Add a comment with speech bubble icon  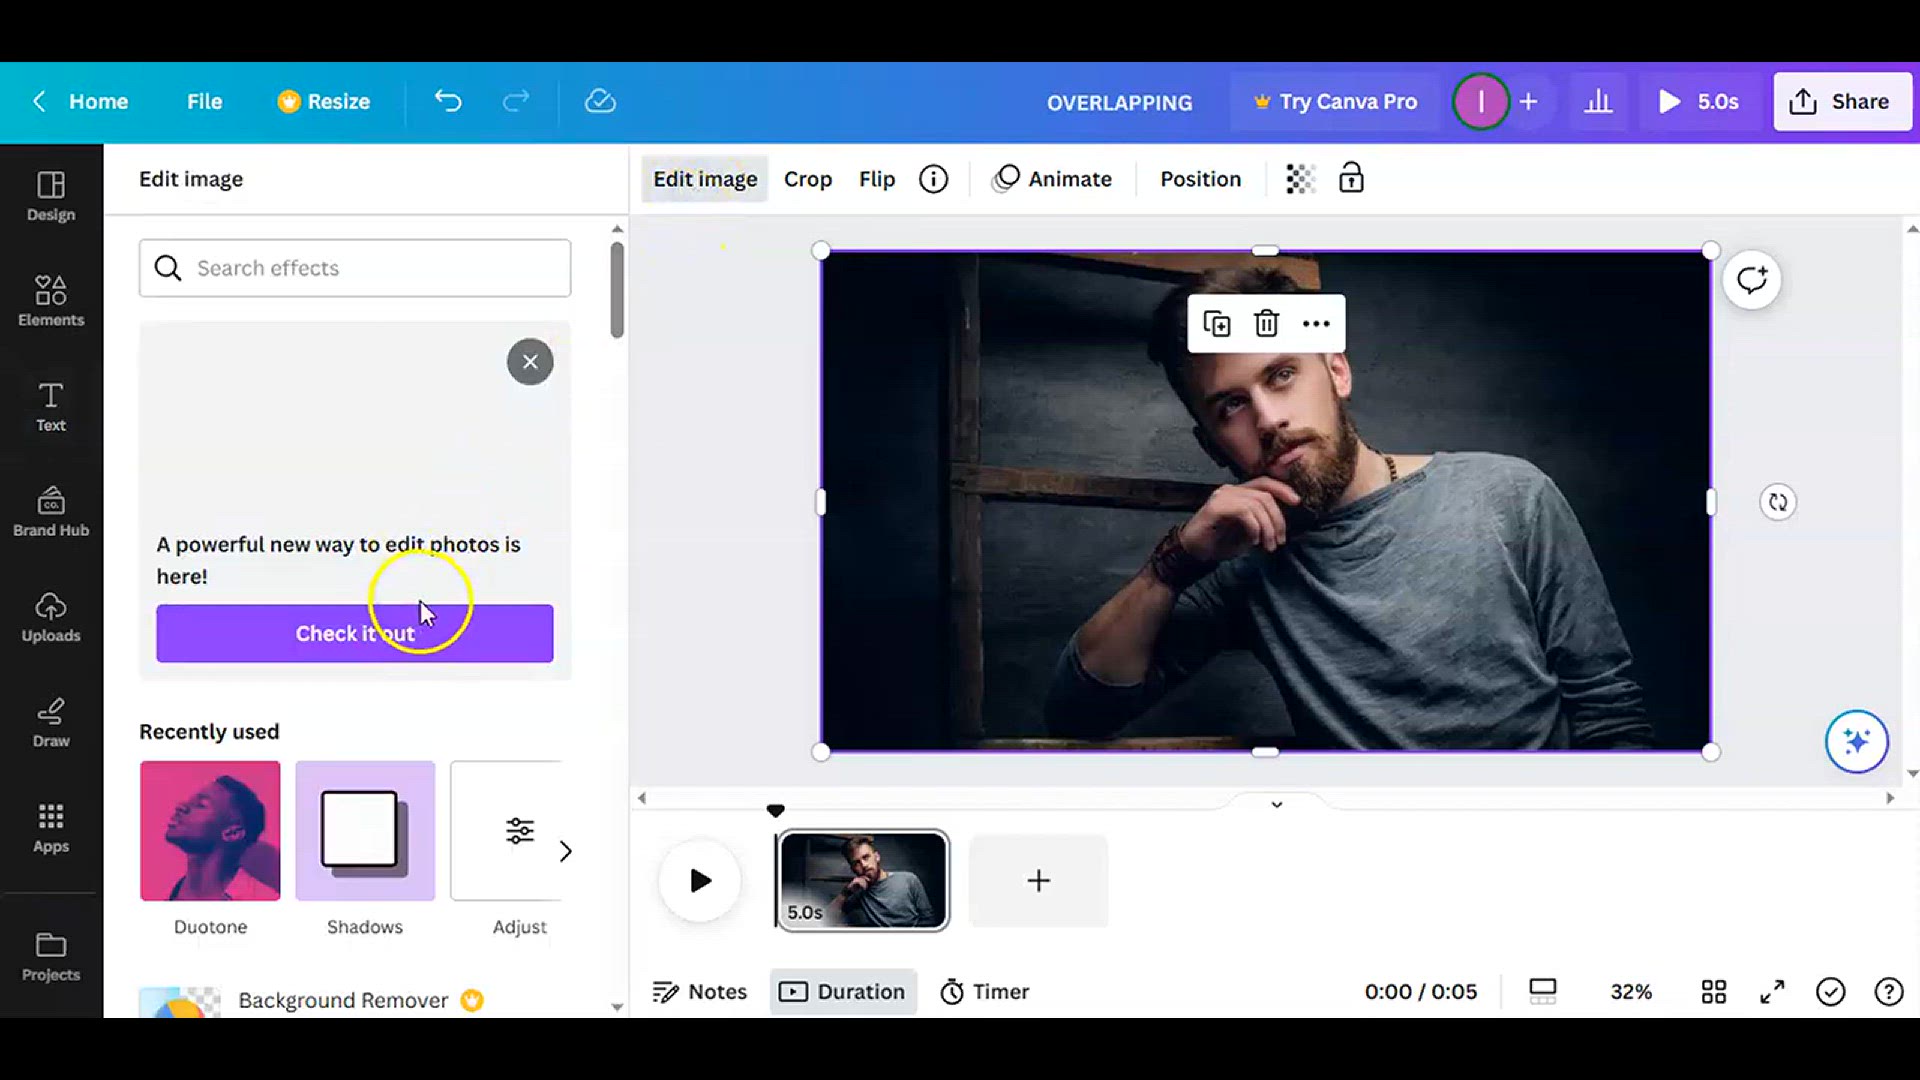click(x=1752, y=280)
